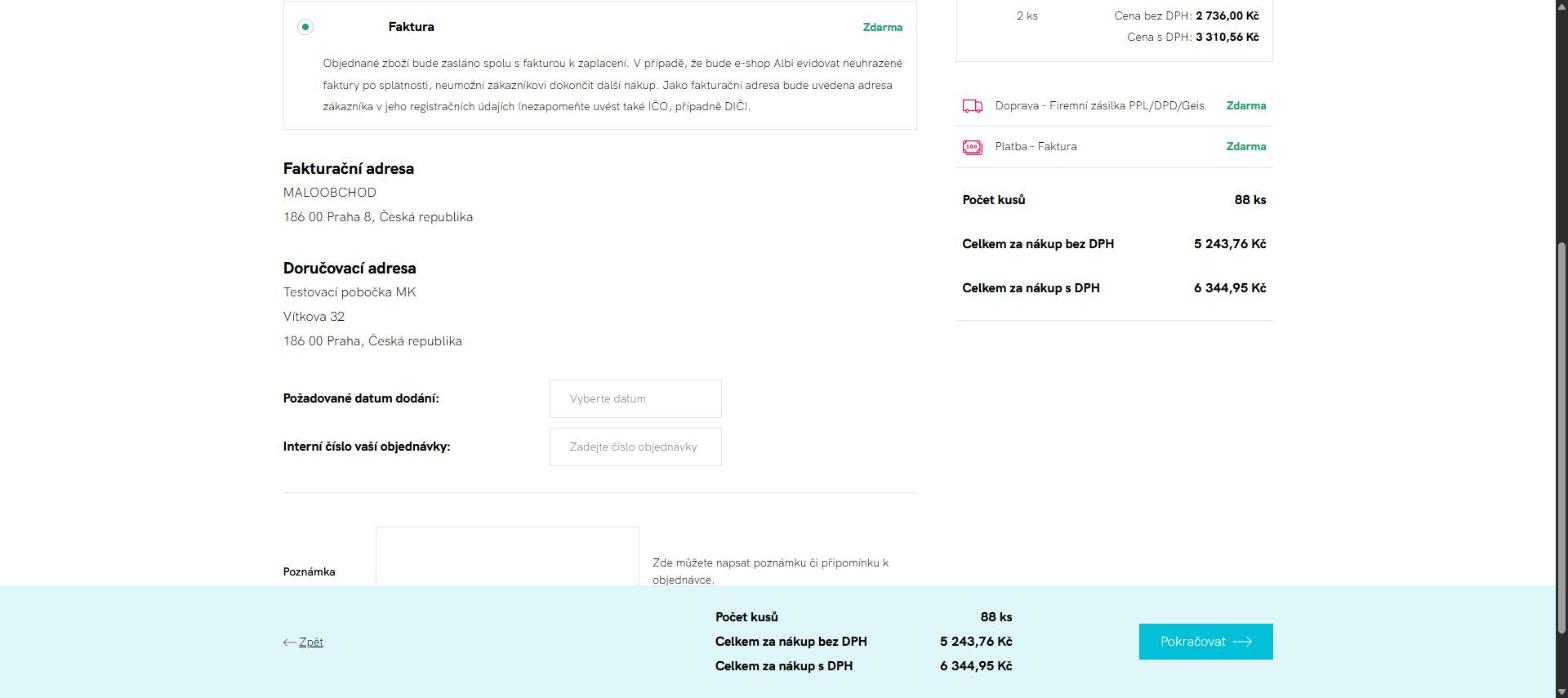Image resolution: width=1568 pixels, height=698 pixels.
Task: Click the Poznámka label
Action: coord(309,572)
